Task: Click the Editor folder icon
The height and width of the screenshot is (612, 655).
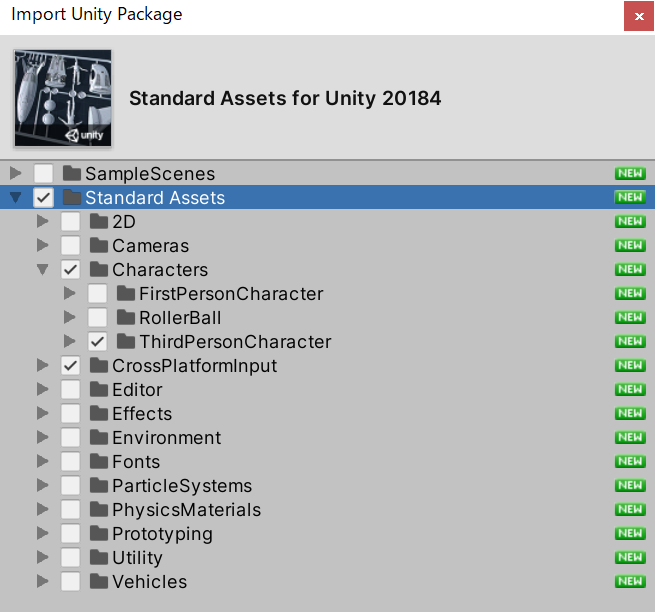Action: [99, 389]
